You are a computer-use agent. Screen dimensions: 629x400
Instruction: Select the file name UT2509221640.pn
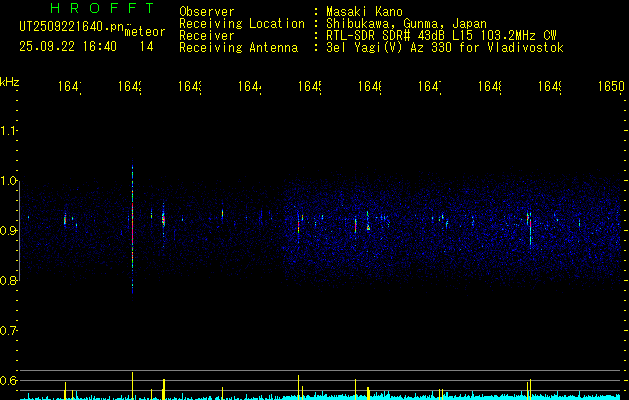pyautogui.click(x=72, y=27)
